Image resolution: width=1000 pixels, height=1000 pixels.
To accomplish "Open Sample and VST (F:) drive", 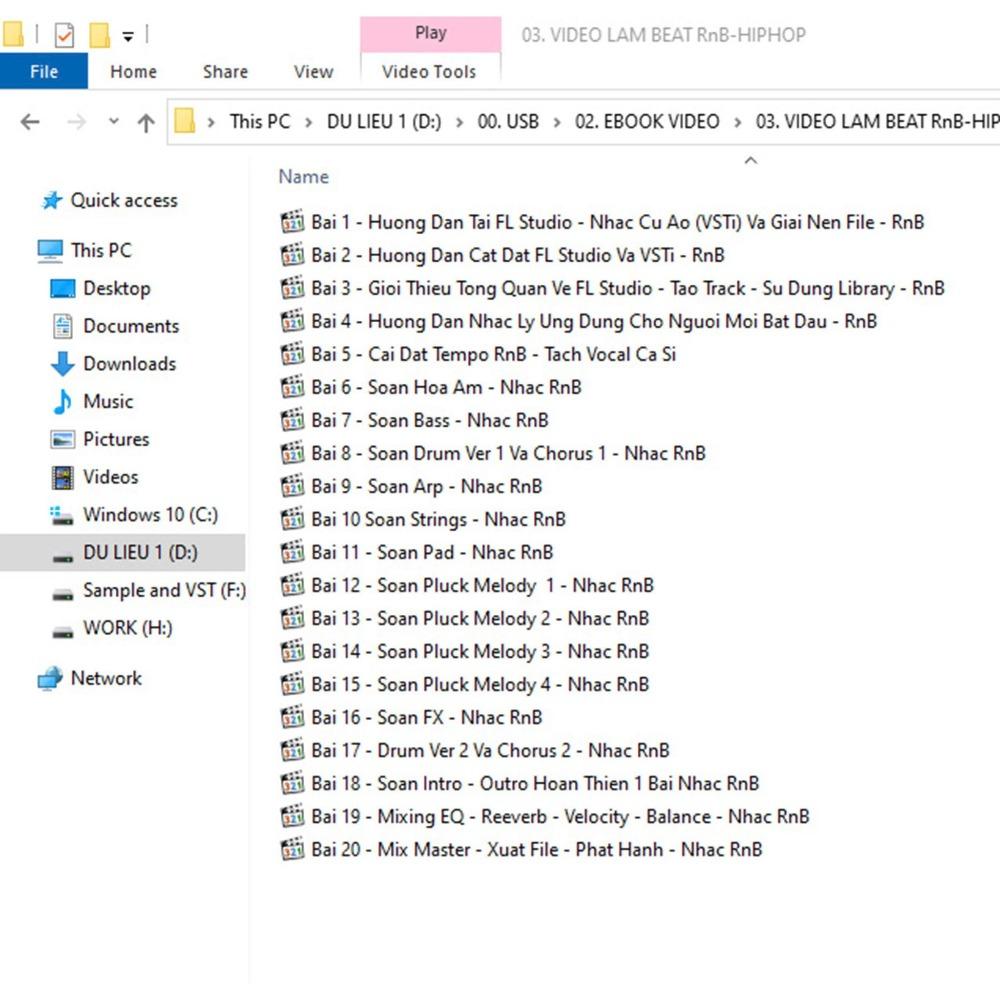I will point(165,590).
